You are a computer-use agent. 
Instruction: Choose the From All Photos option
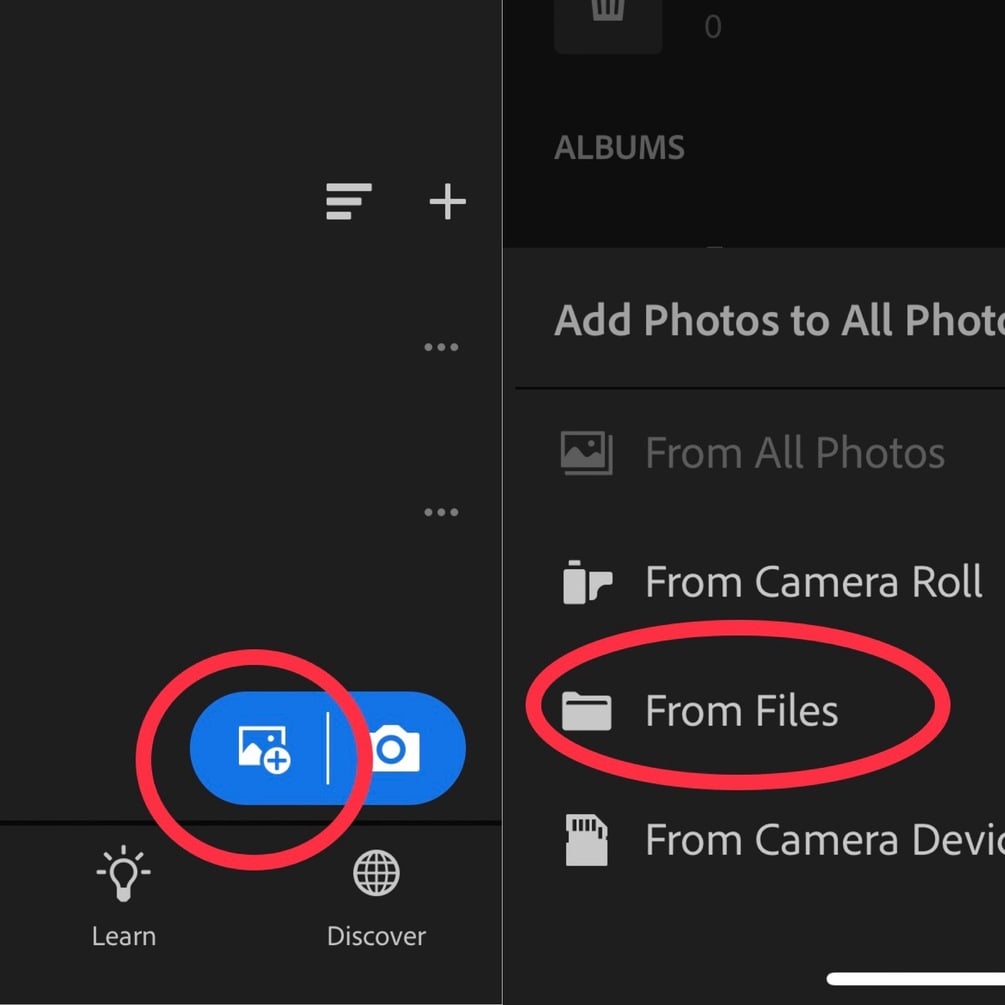794,453
